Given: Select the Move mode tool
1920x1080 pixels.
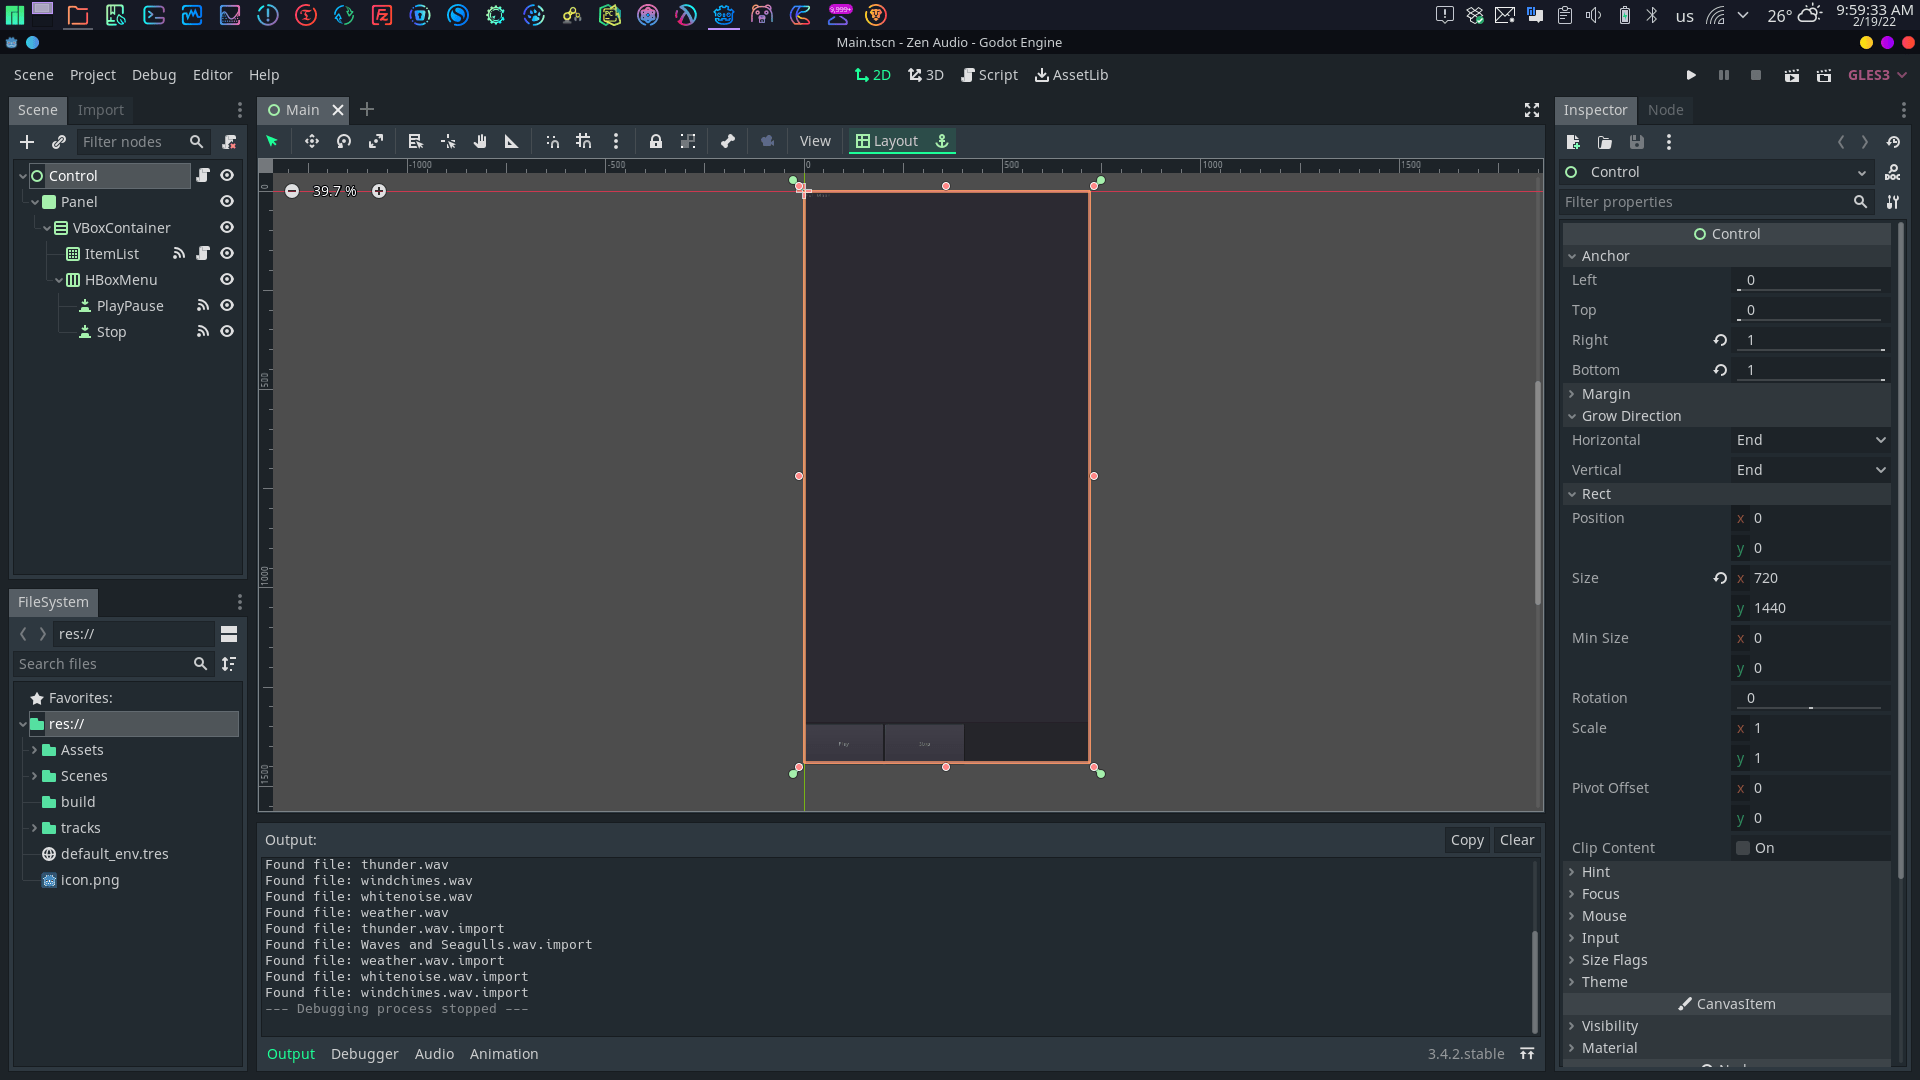Looking at the screenshot, I should click(311, 141).
